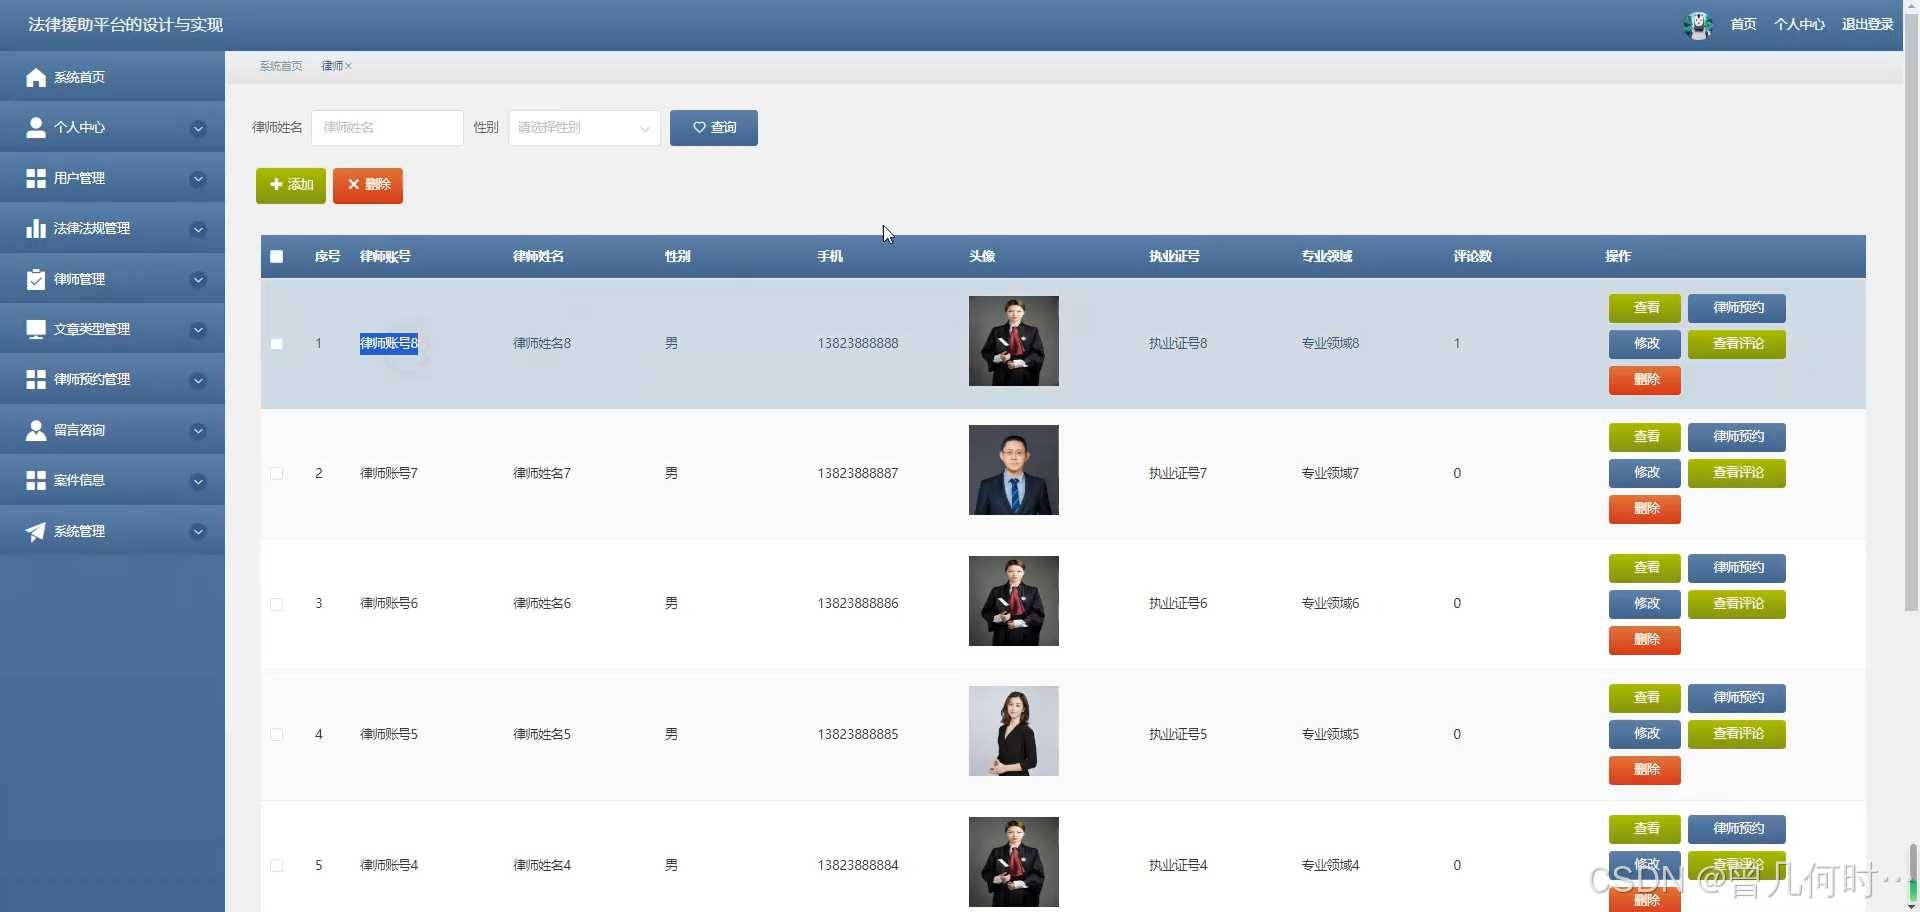The width and height of the screenshot is (1920, 912).
Task: Click 修改 for 律师账号7
Action: (1645, 473)
